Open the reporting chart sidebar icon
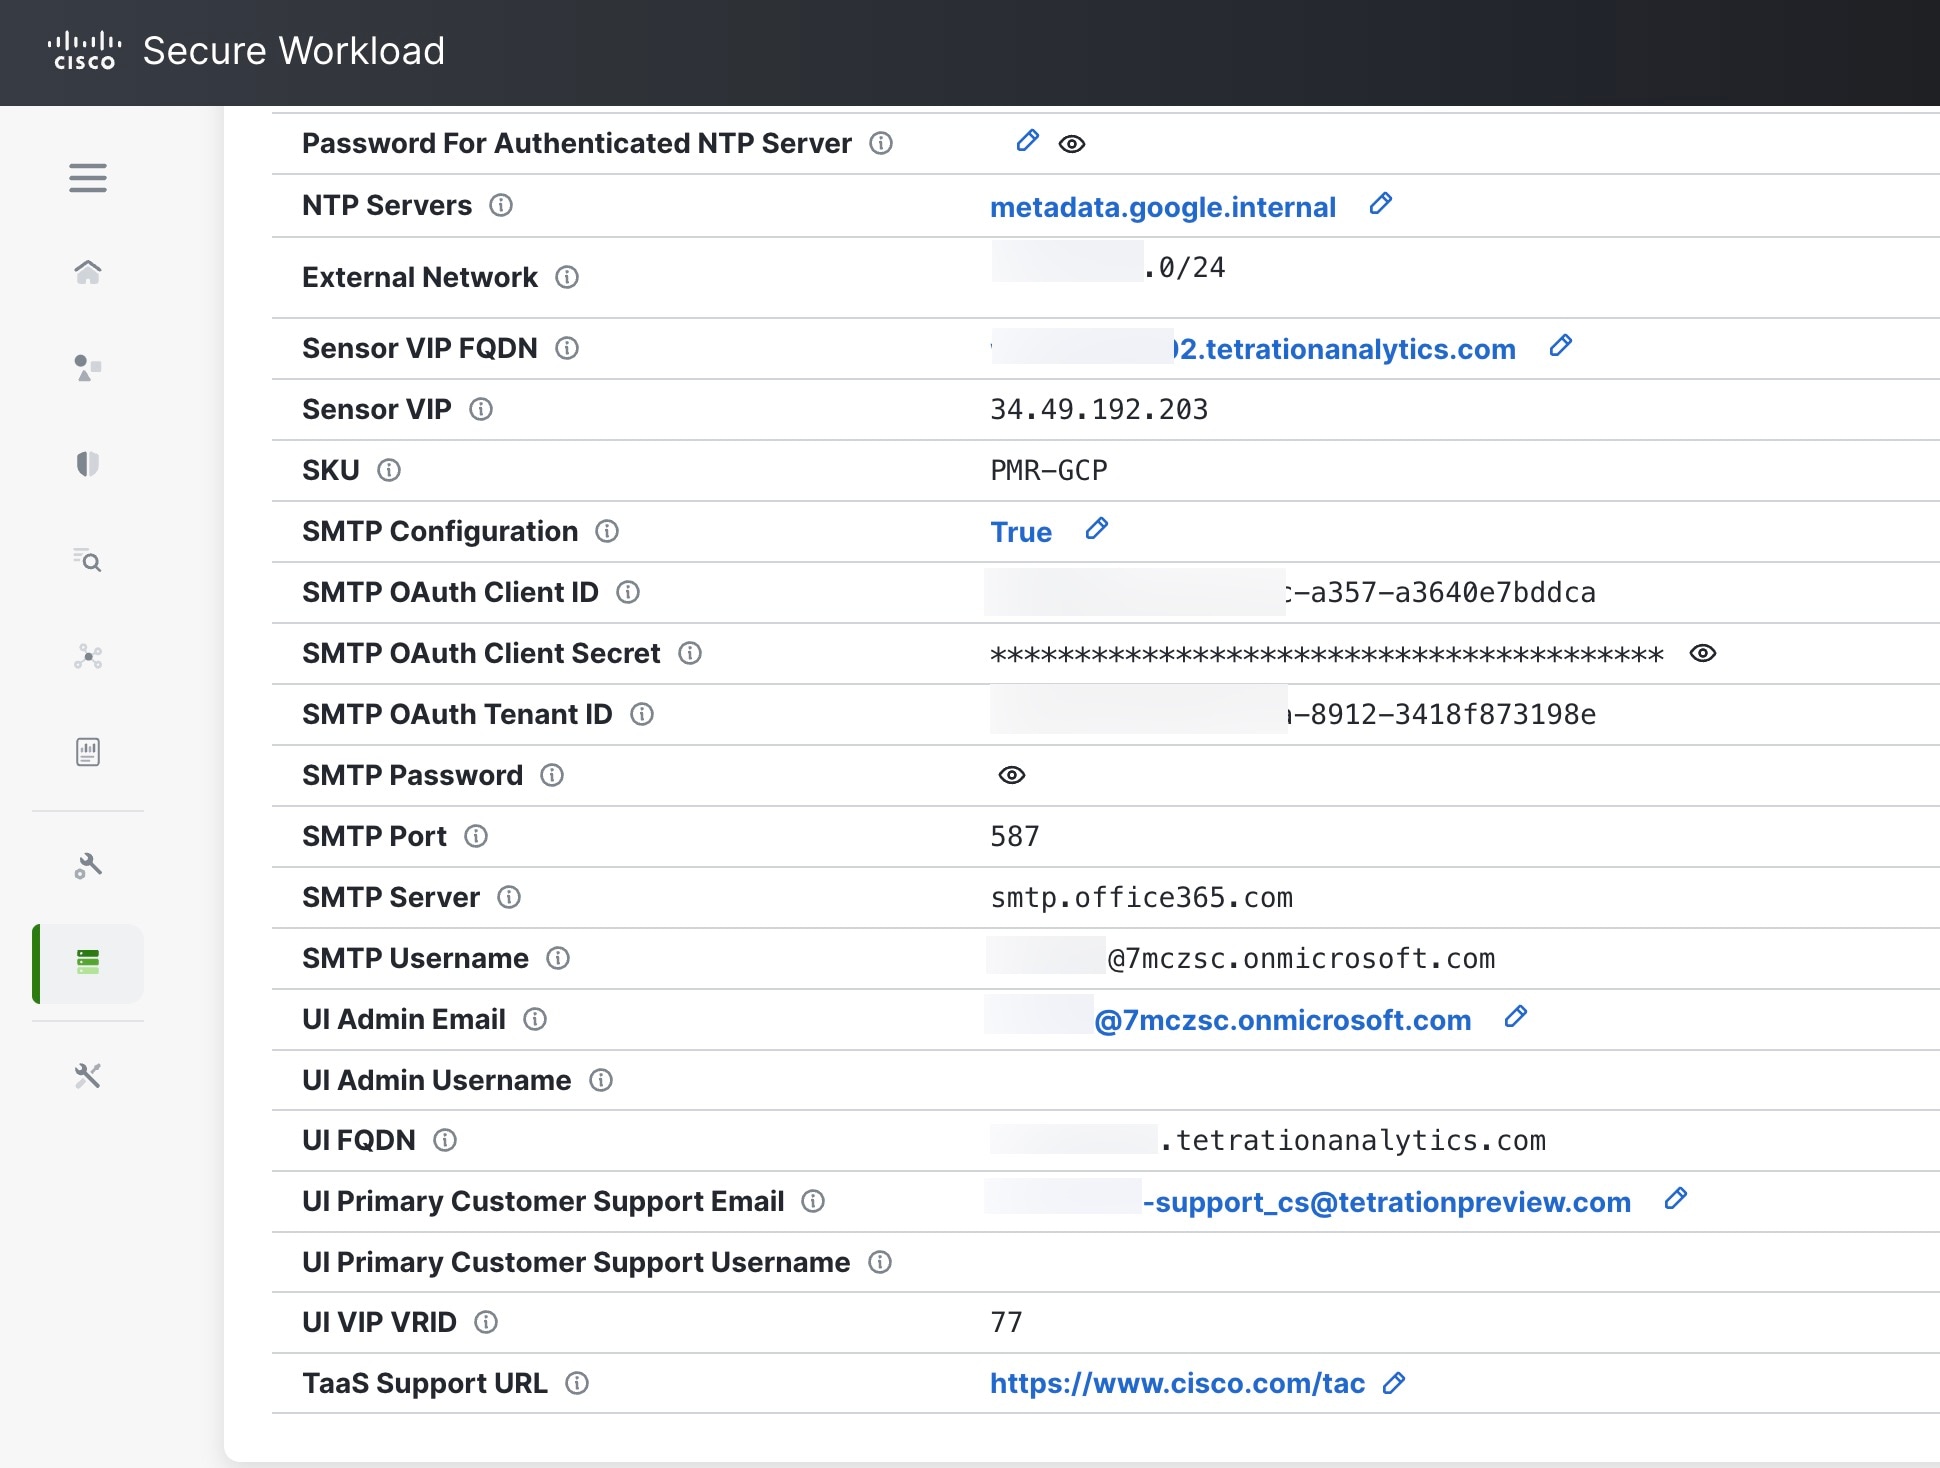 (x=88, y=752)
